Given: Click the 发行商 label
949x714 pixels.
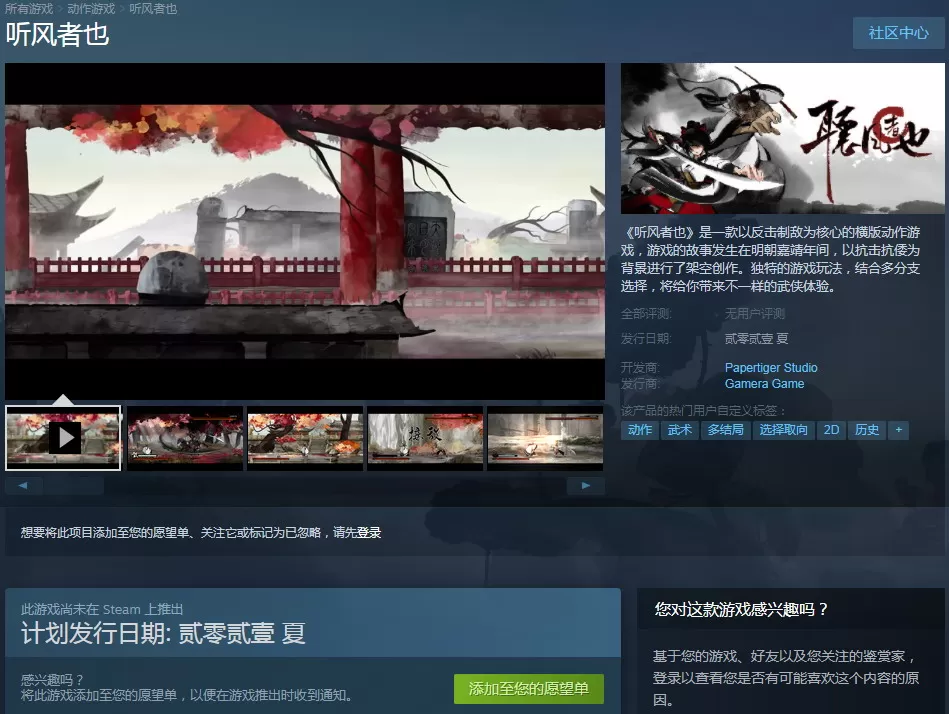Looking at the screenshot, I should click(x=640, y=384).
